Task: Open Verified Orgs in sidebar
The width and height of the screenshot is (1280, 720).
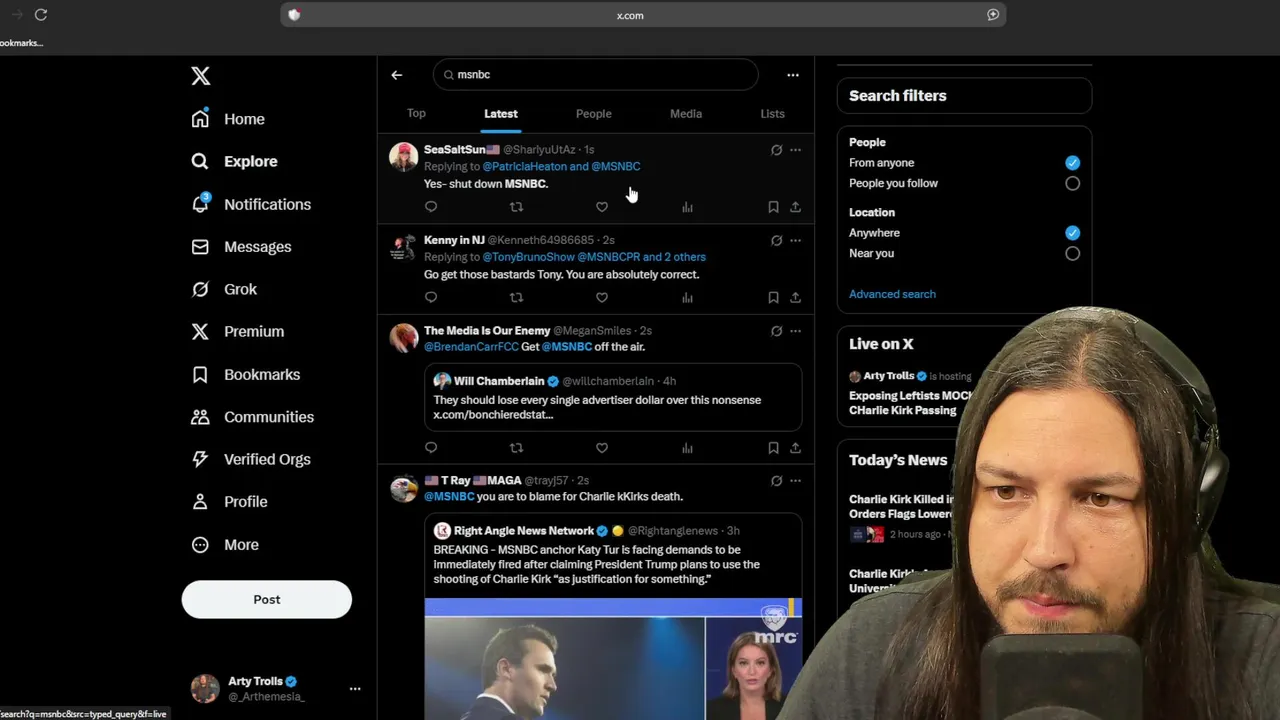Action: pos(251,459)
